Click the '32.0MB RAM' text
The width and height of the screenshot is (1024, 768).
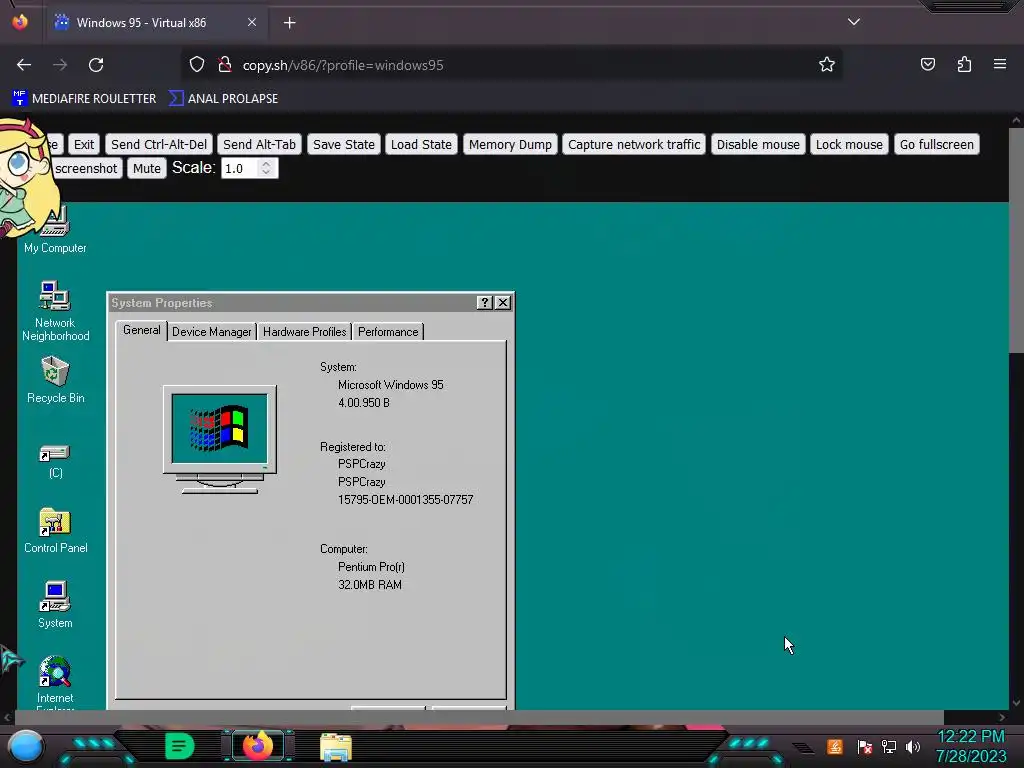pyautogui.click(x=370, y=584)
